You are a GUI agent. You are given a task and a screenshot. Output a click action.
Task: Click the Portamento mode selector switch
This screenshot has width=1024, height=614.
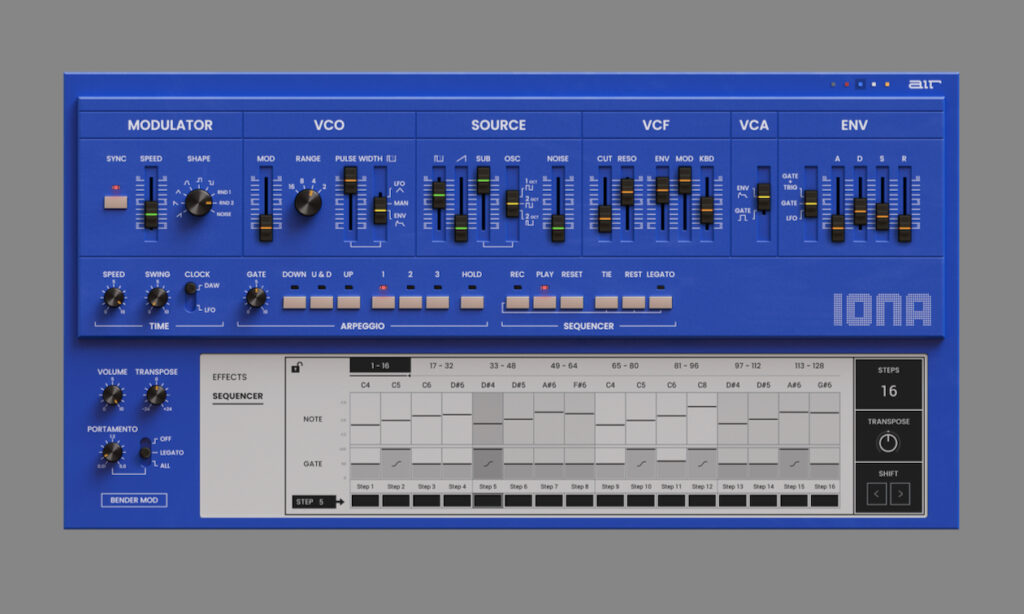(x=147, y=450)
